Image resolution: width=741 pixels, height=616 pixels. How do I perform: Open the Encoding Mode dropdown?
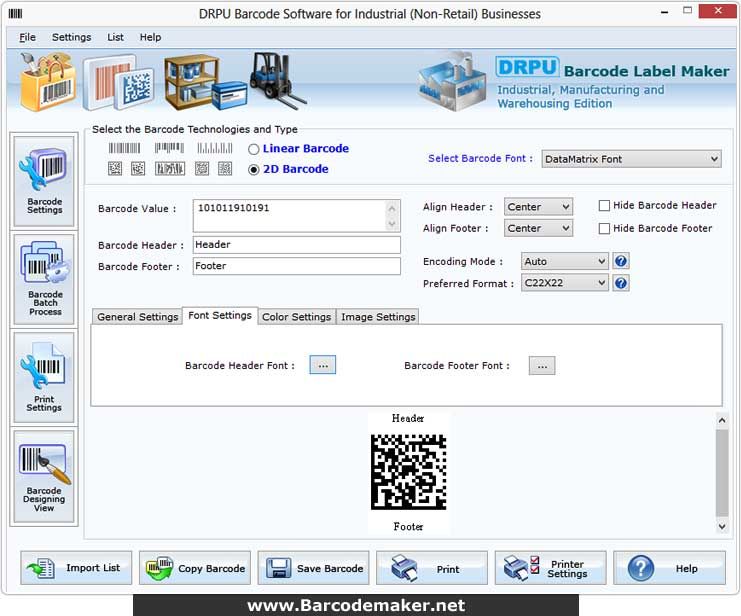point(565,261)
